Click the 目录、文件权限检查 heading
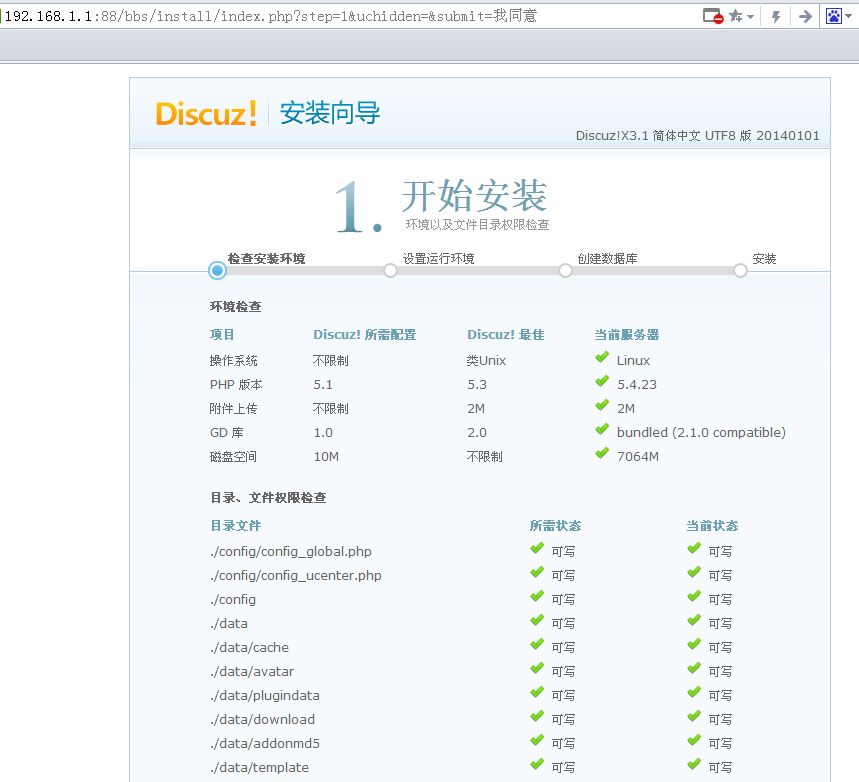The image size is (859, 782). point(268,498)
